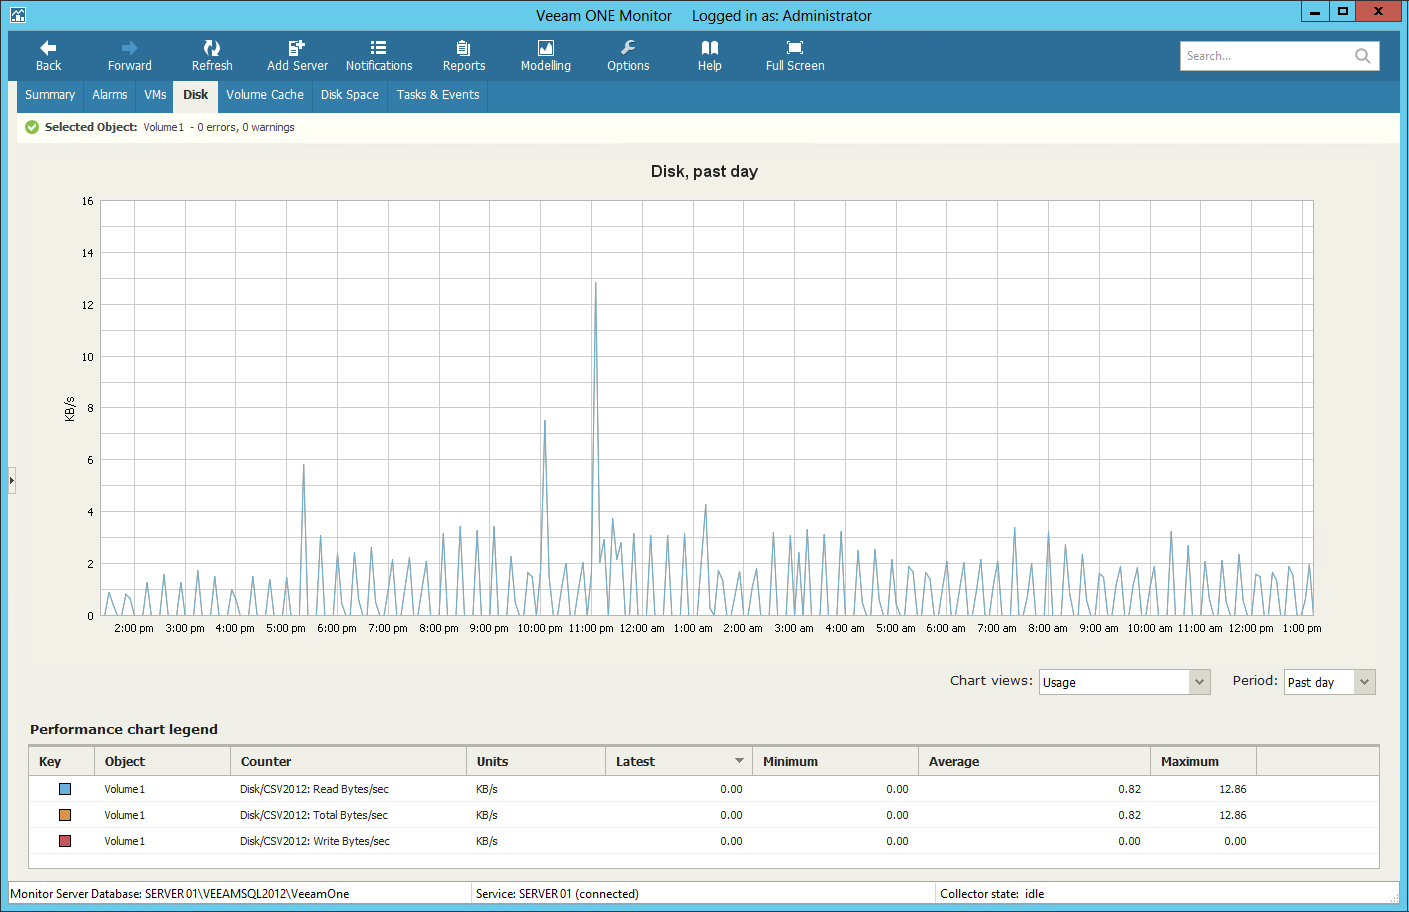The width and height of the screenshot is (1409, 912).
Task: Click the Veeam ONE title bar icon
Action: (18, 15)
